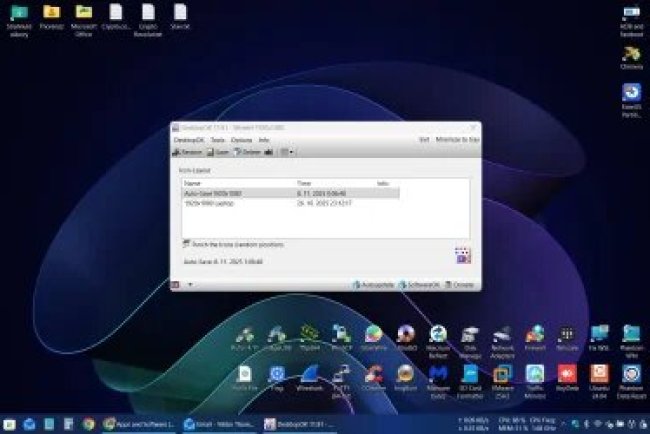Click the purple icon-grid image in DesktopOK

(x=463, y=255)
